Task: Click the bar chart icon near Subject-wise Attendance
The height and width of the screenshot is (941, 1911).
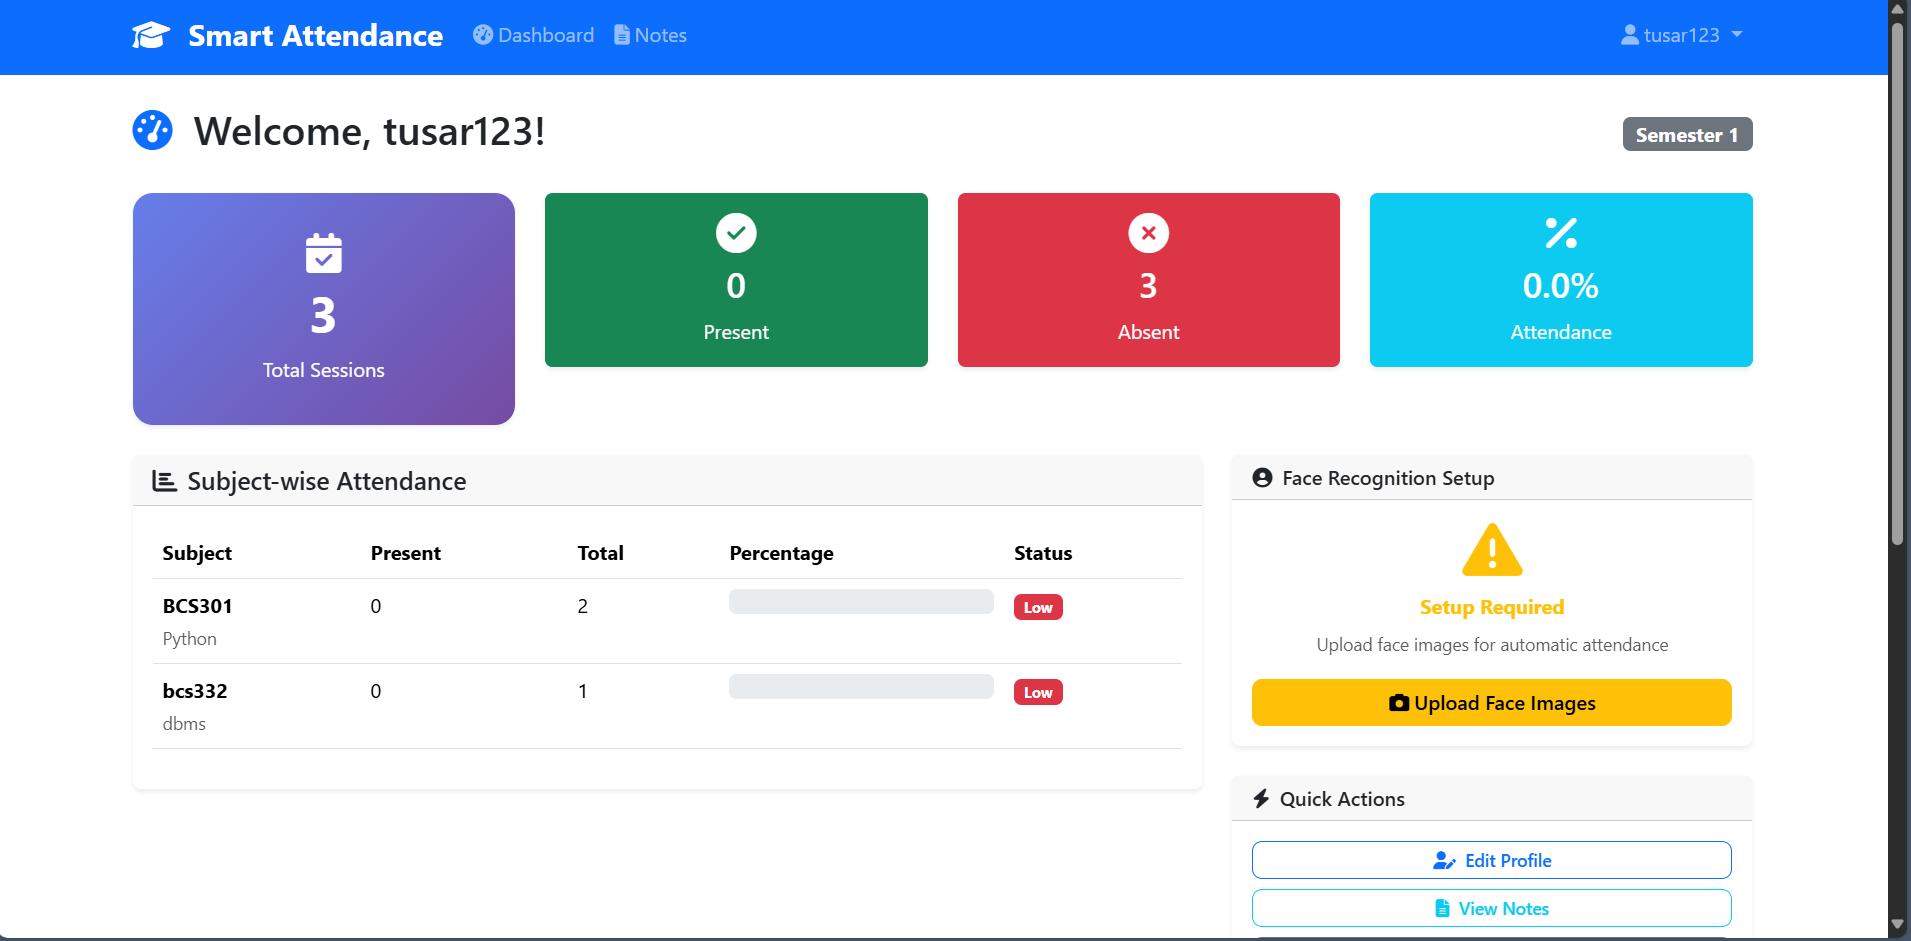Action: pyautogui.click(x=163, y=481)
